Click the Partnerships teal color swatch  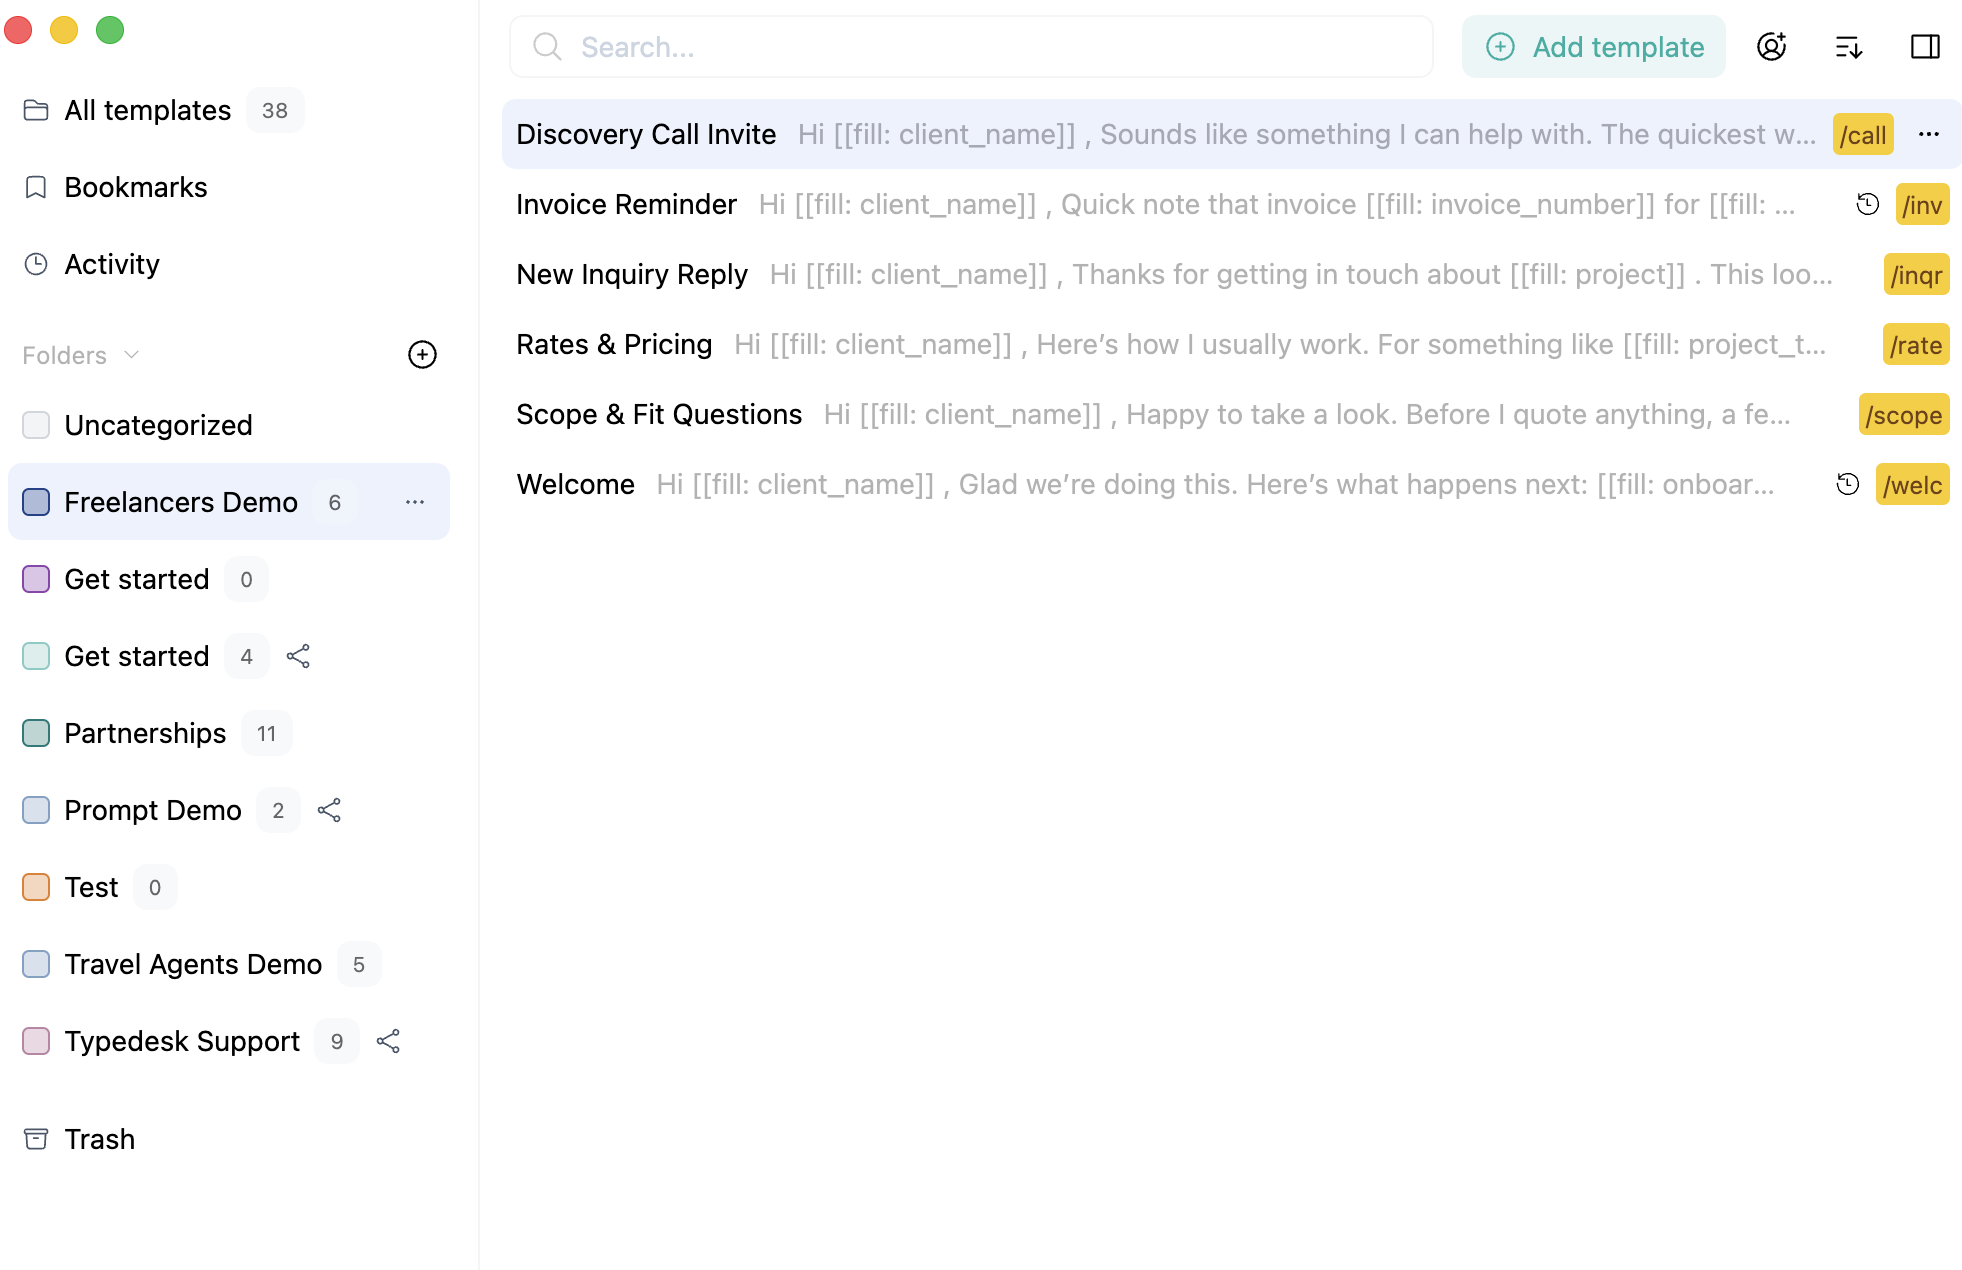point(36,733)
